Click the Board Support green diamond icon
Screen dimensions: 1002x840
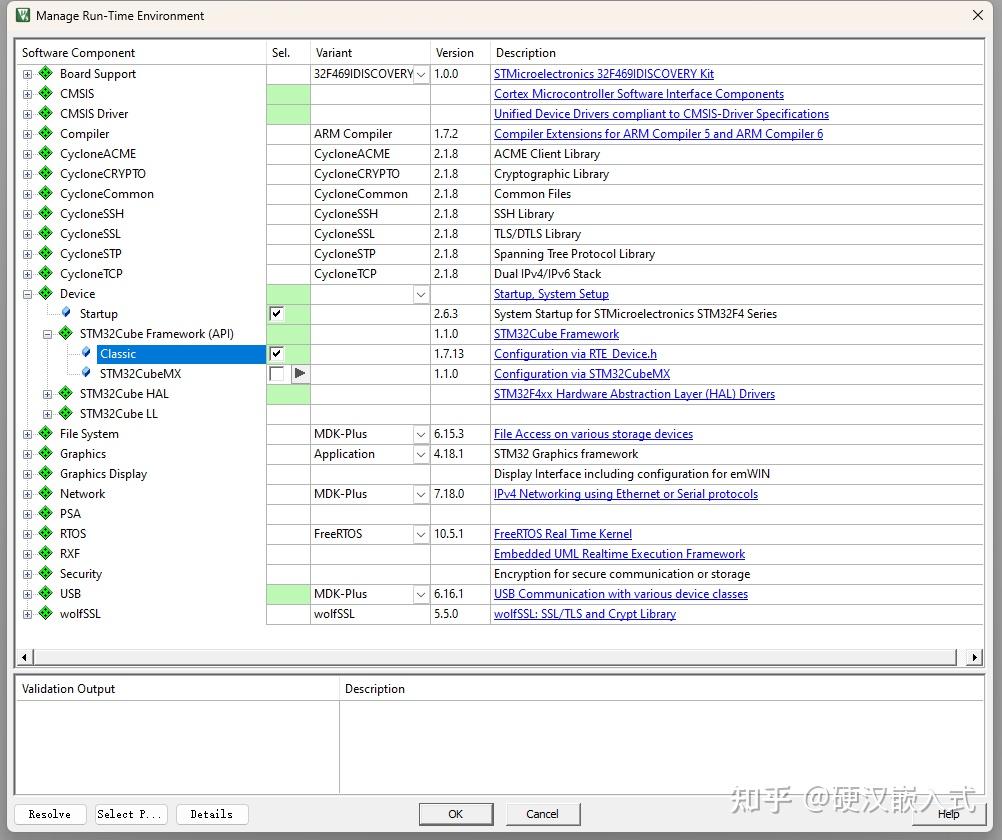[x=45, y=73]
